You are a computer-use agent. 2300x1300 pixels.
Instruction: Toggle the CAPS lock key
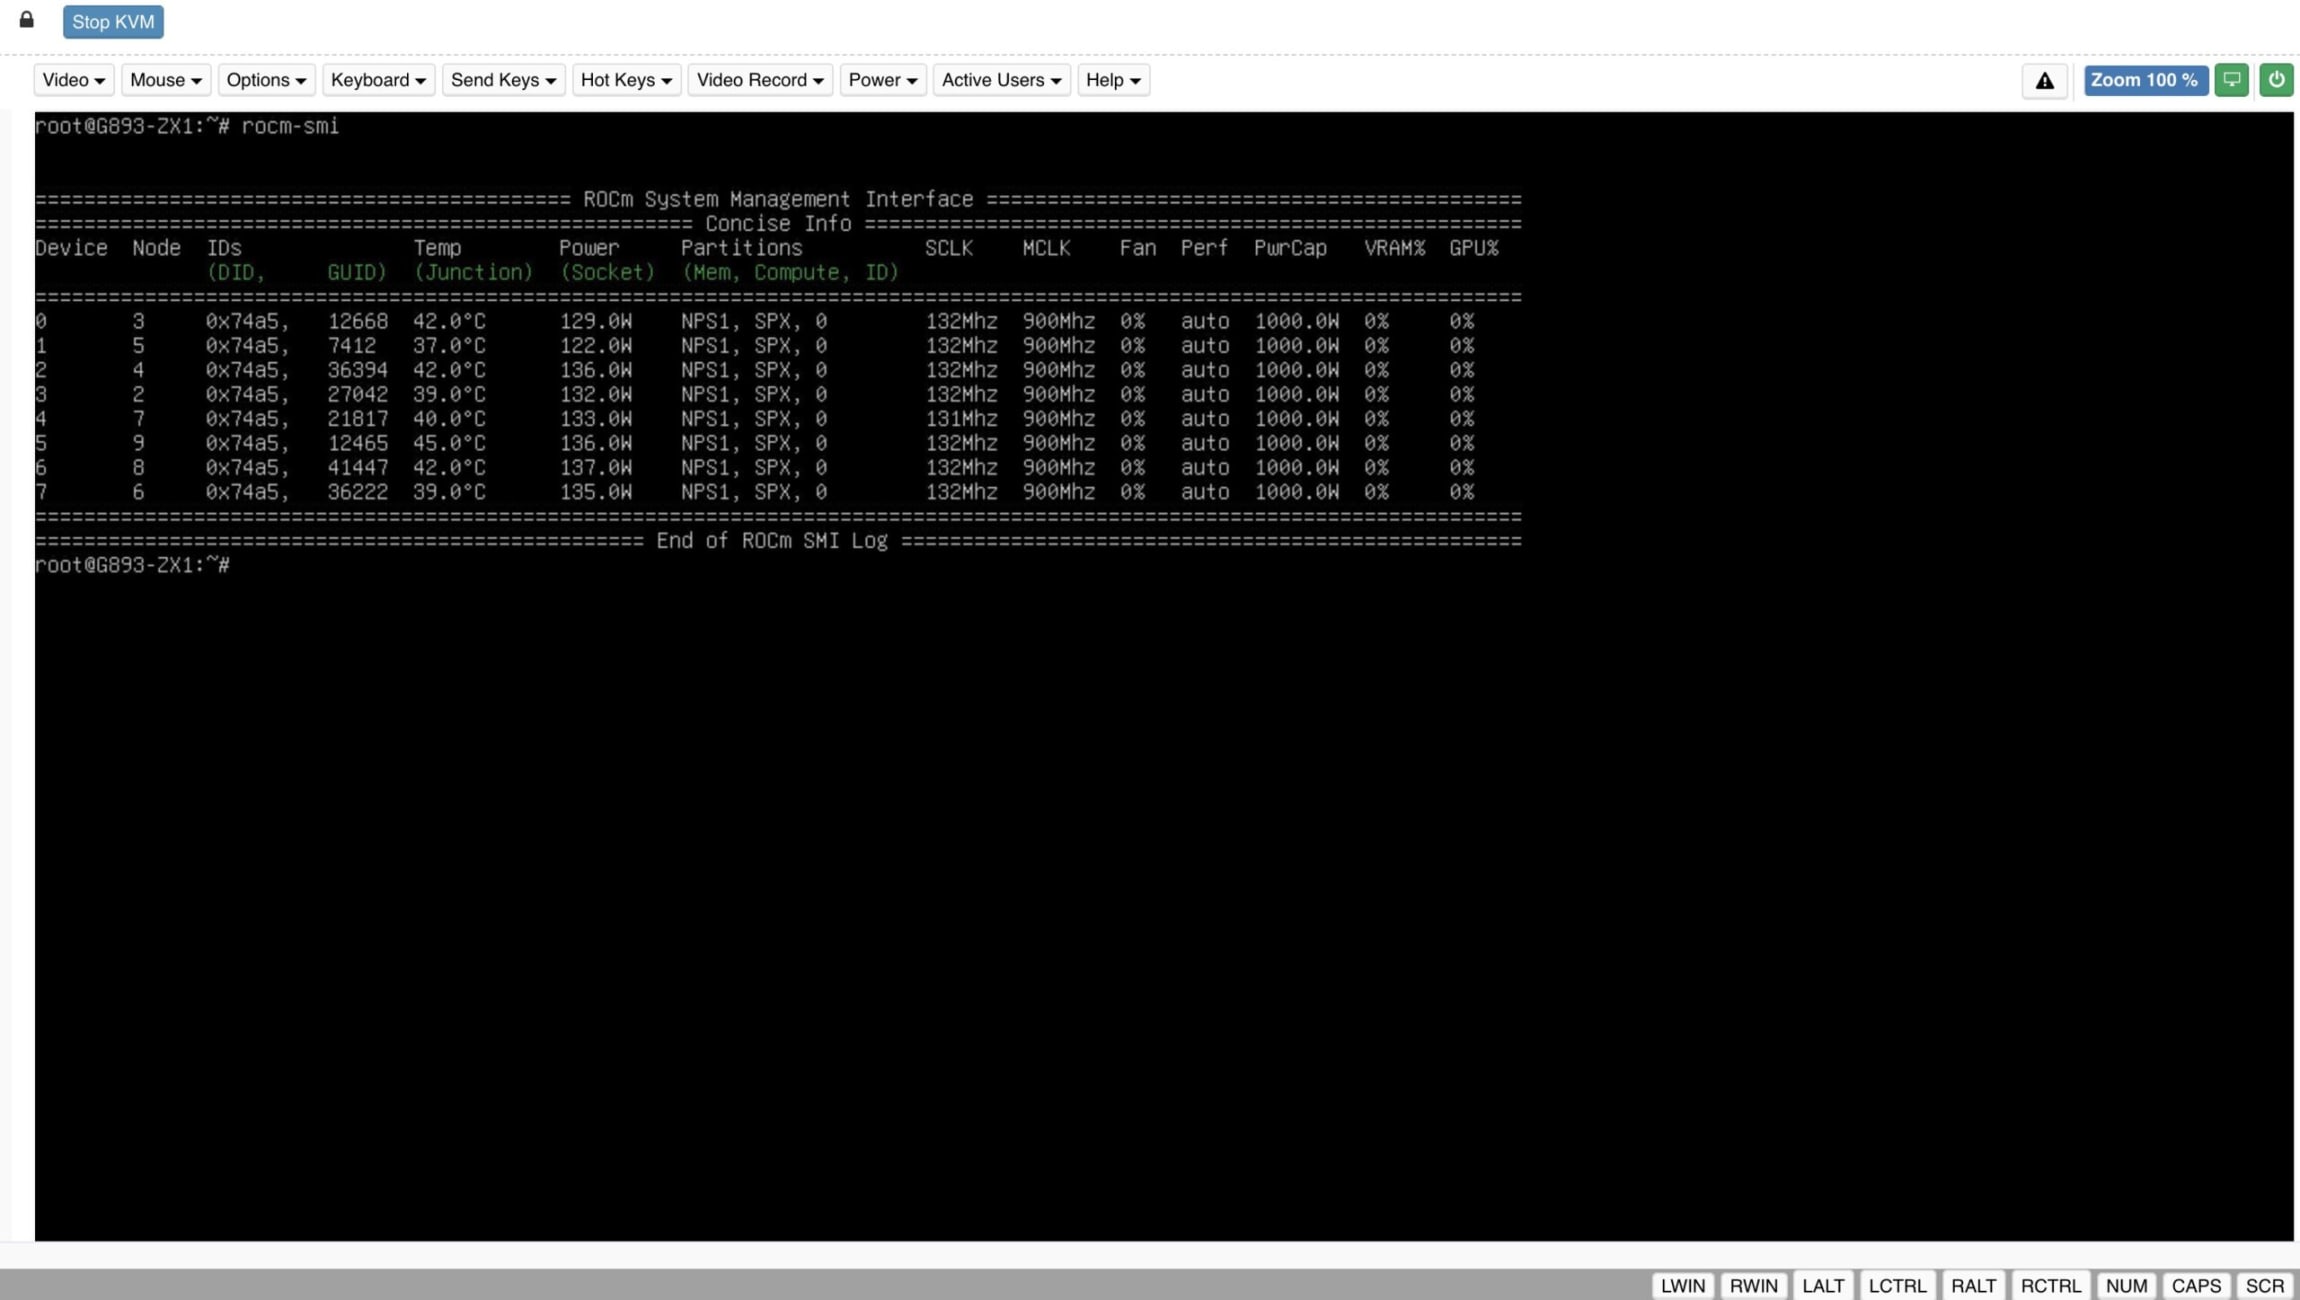tap(2195, 1284)
